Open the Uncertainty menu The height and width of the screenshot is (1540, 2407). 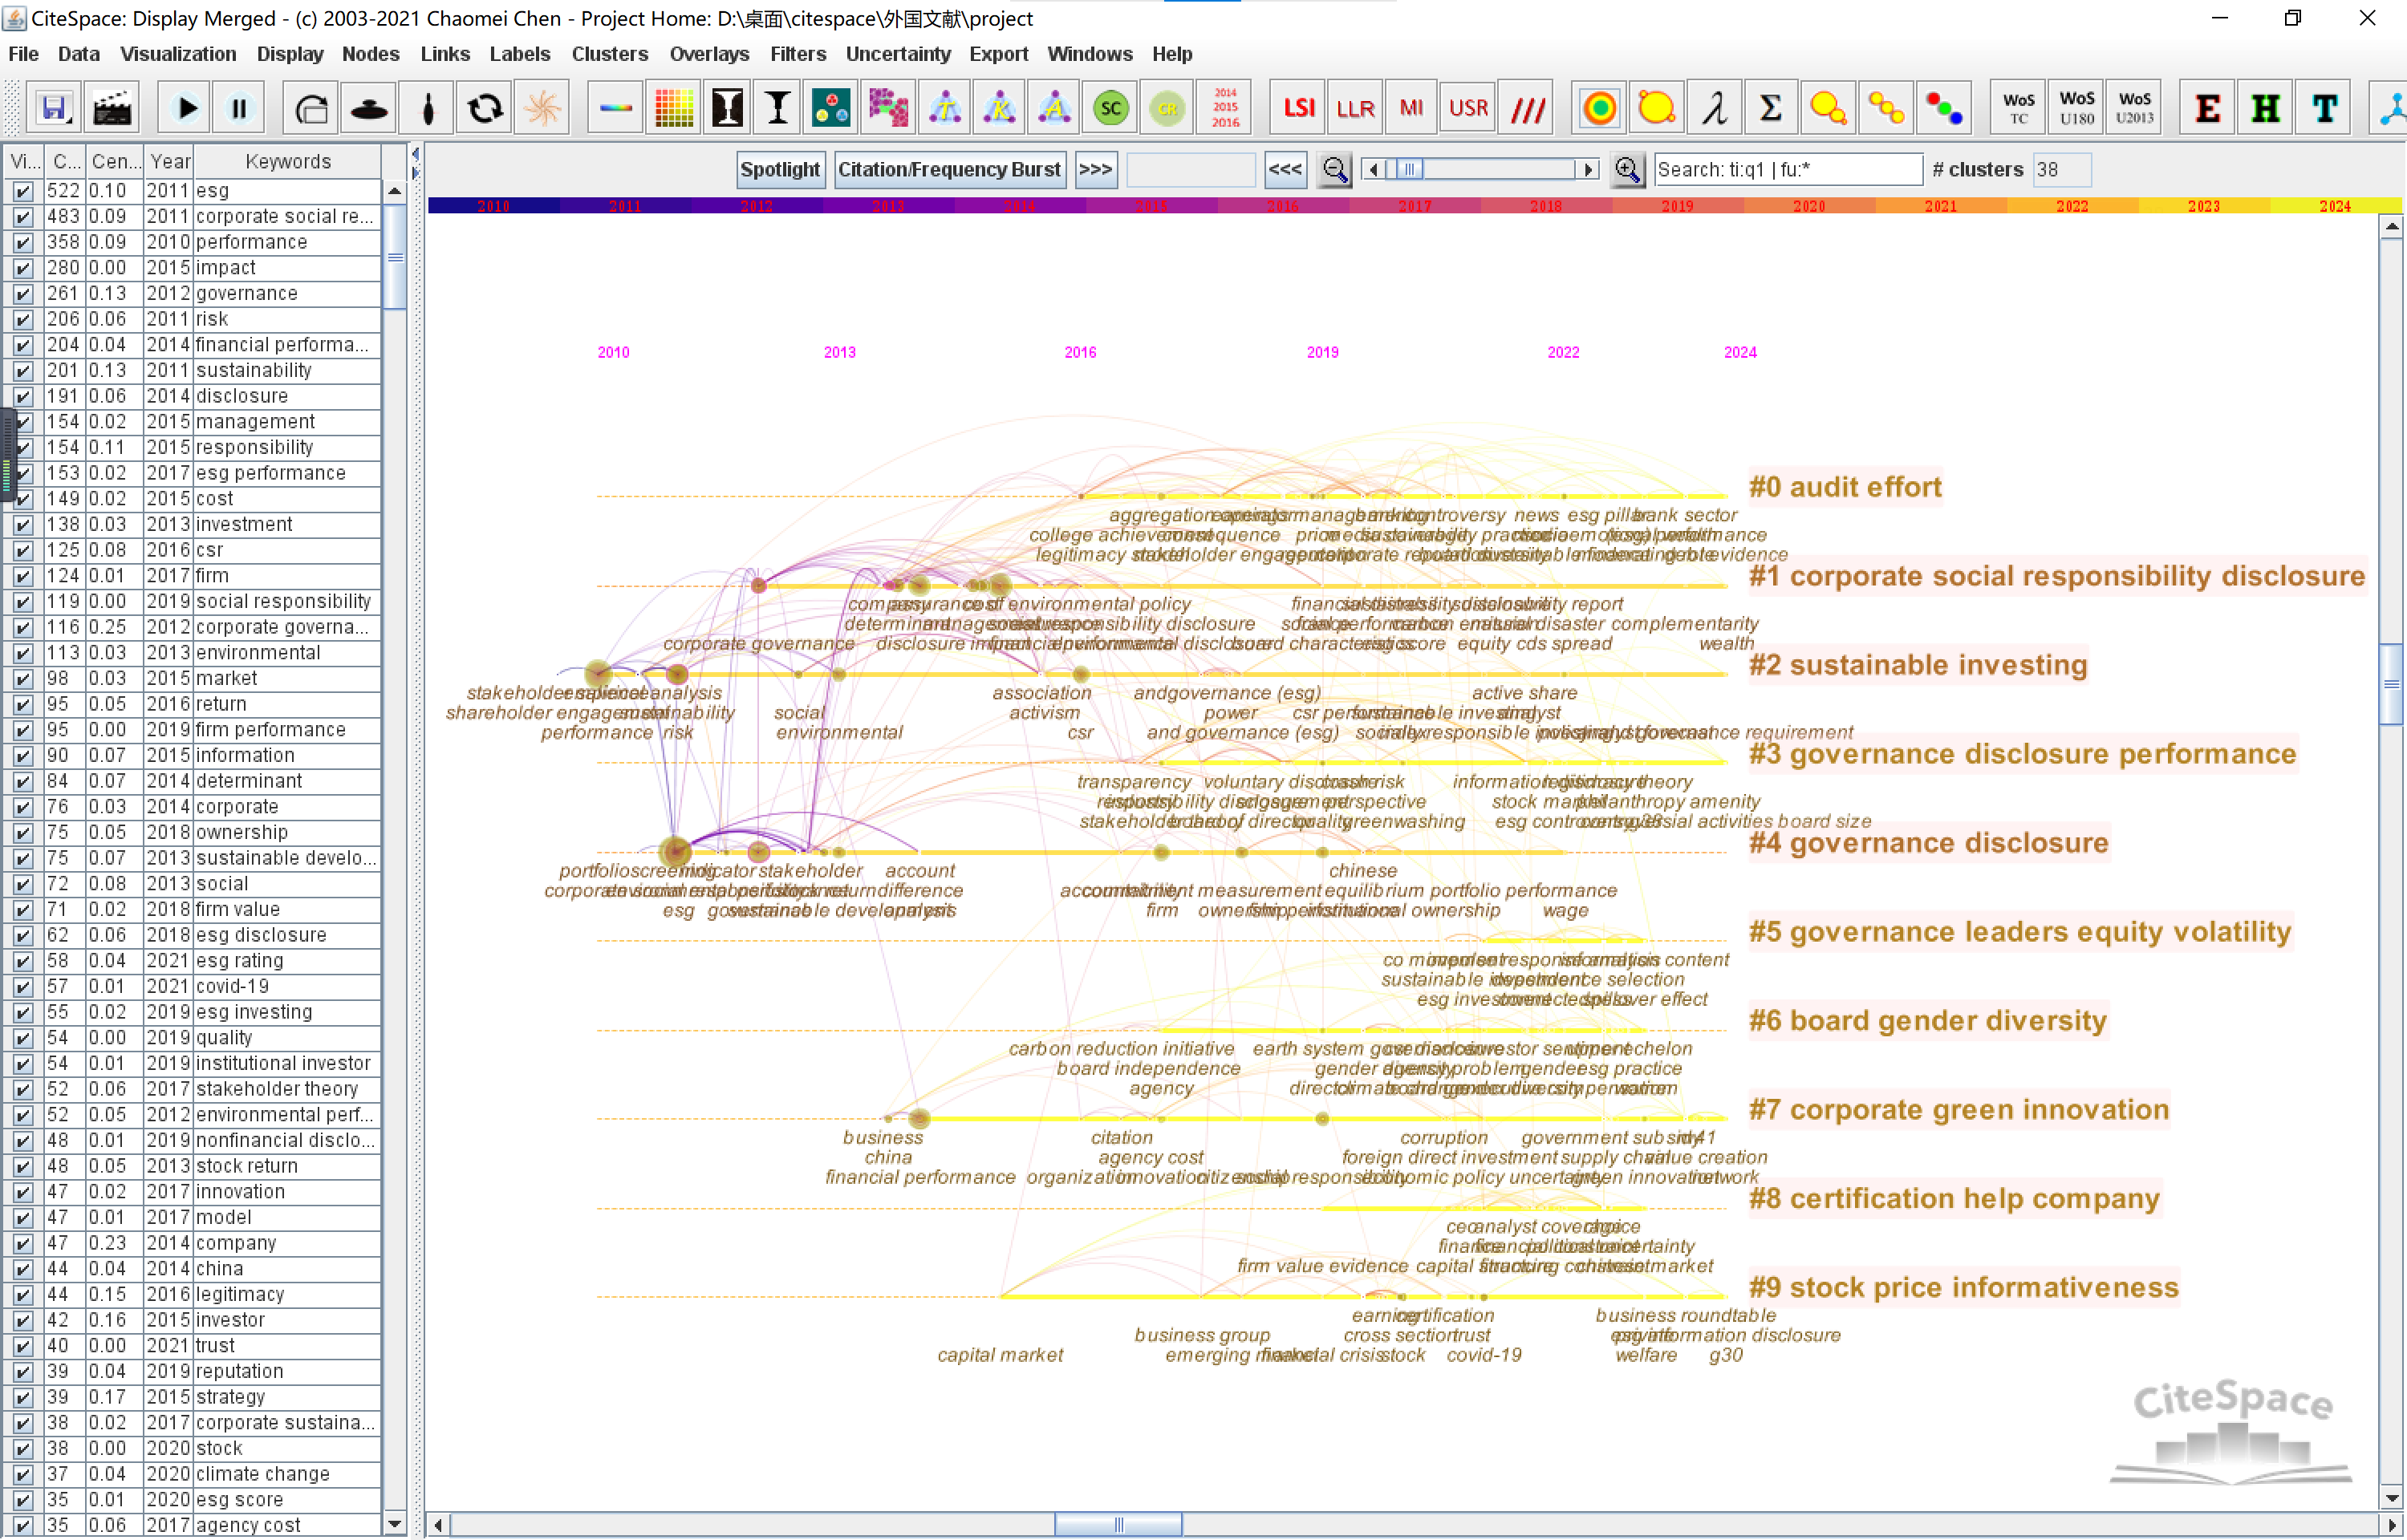point(898,54)
